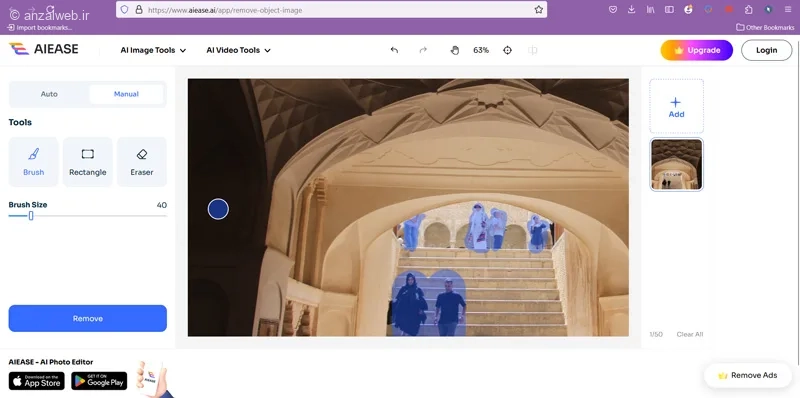Click the Brush Size value 40
The height and width of the screenshot is (398, 800).
click(x=161, y=205)
